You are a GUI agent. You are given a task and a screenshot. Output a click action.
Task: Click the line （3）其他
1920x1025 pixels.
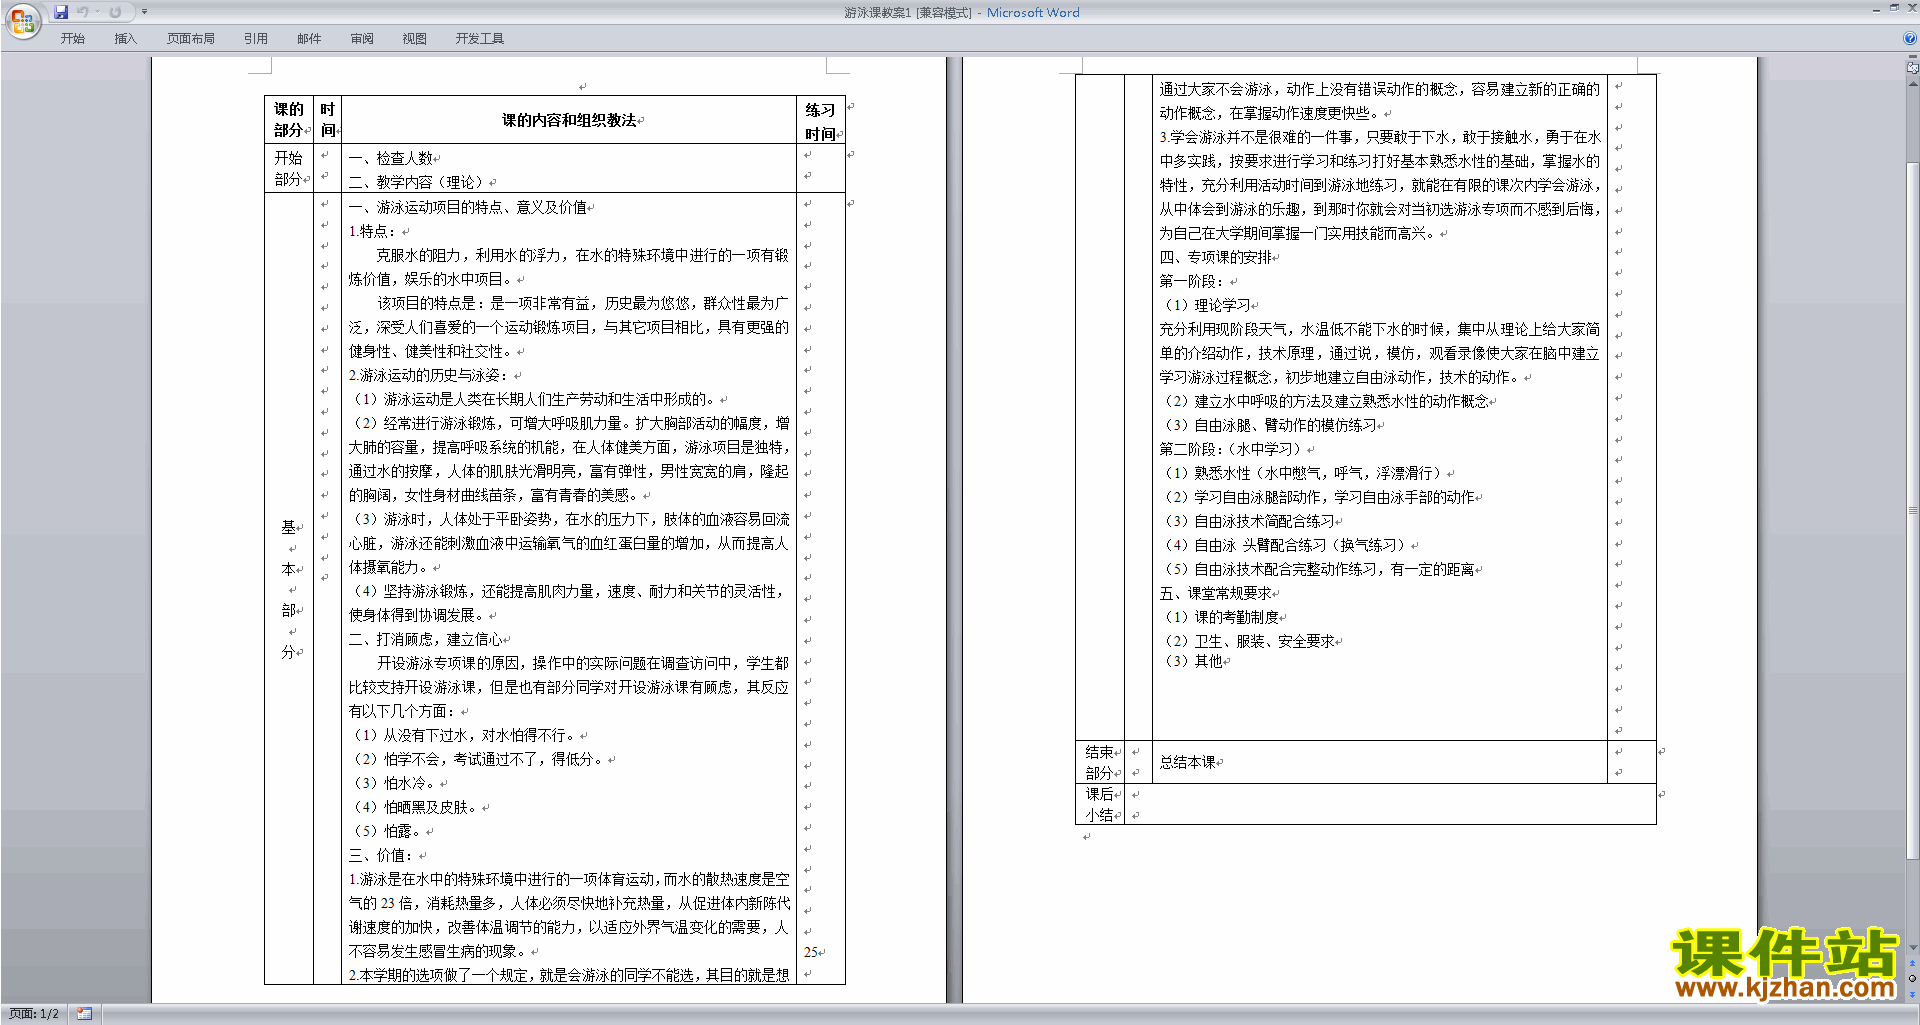[1191, 661]
